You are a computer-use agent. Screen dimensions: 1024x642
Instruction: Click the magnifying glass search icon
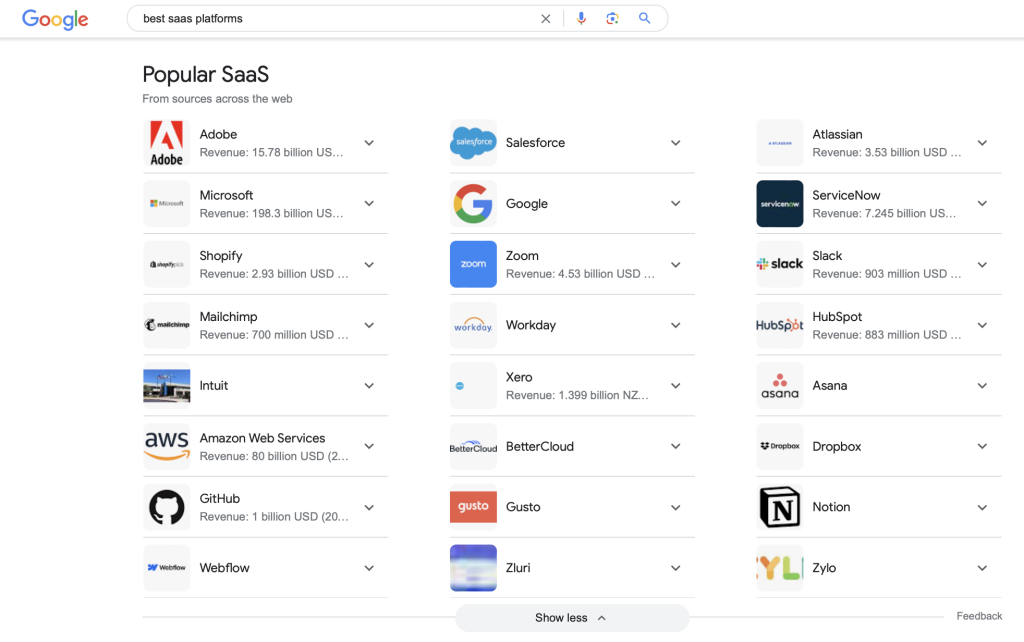[645, 18]
